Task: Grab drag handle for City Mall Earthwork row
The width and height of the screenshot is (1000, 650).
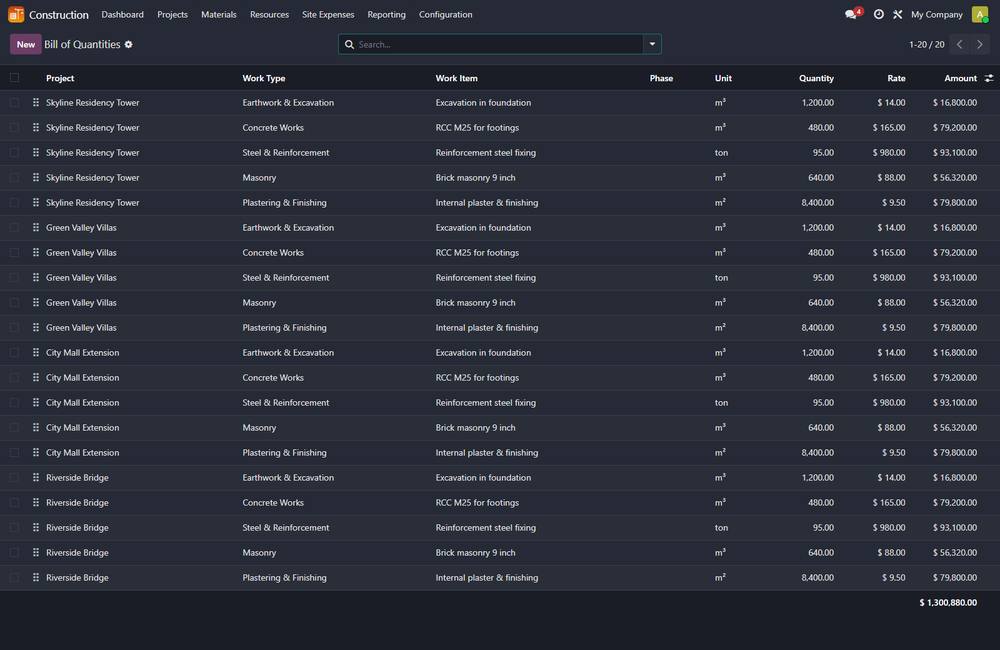Action: 36,353
